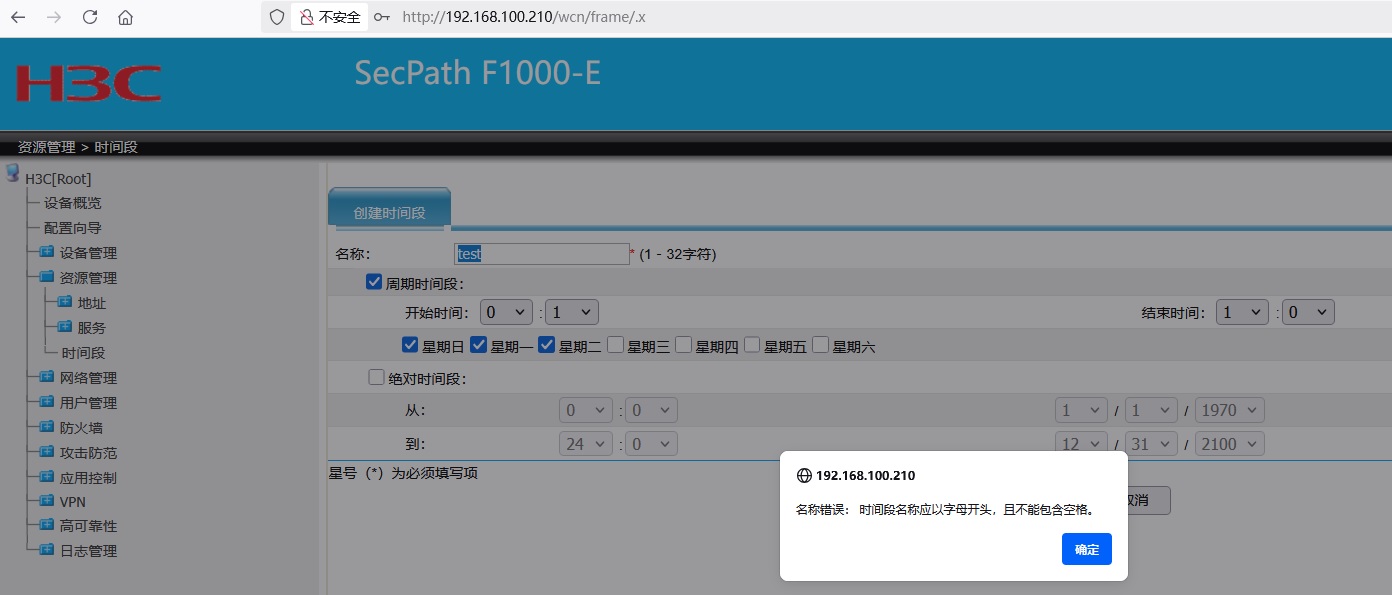The width and height of the screenshot is (1392, 595).
Task: Click the partially hidden 取消 button
Action: pos(1148,500)
